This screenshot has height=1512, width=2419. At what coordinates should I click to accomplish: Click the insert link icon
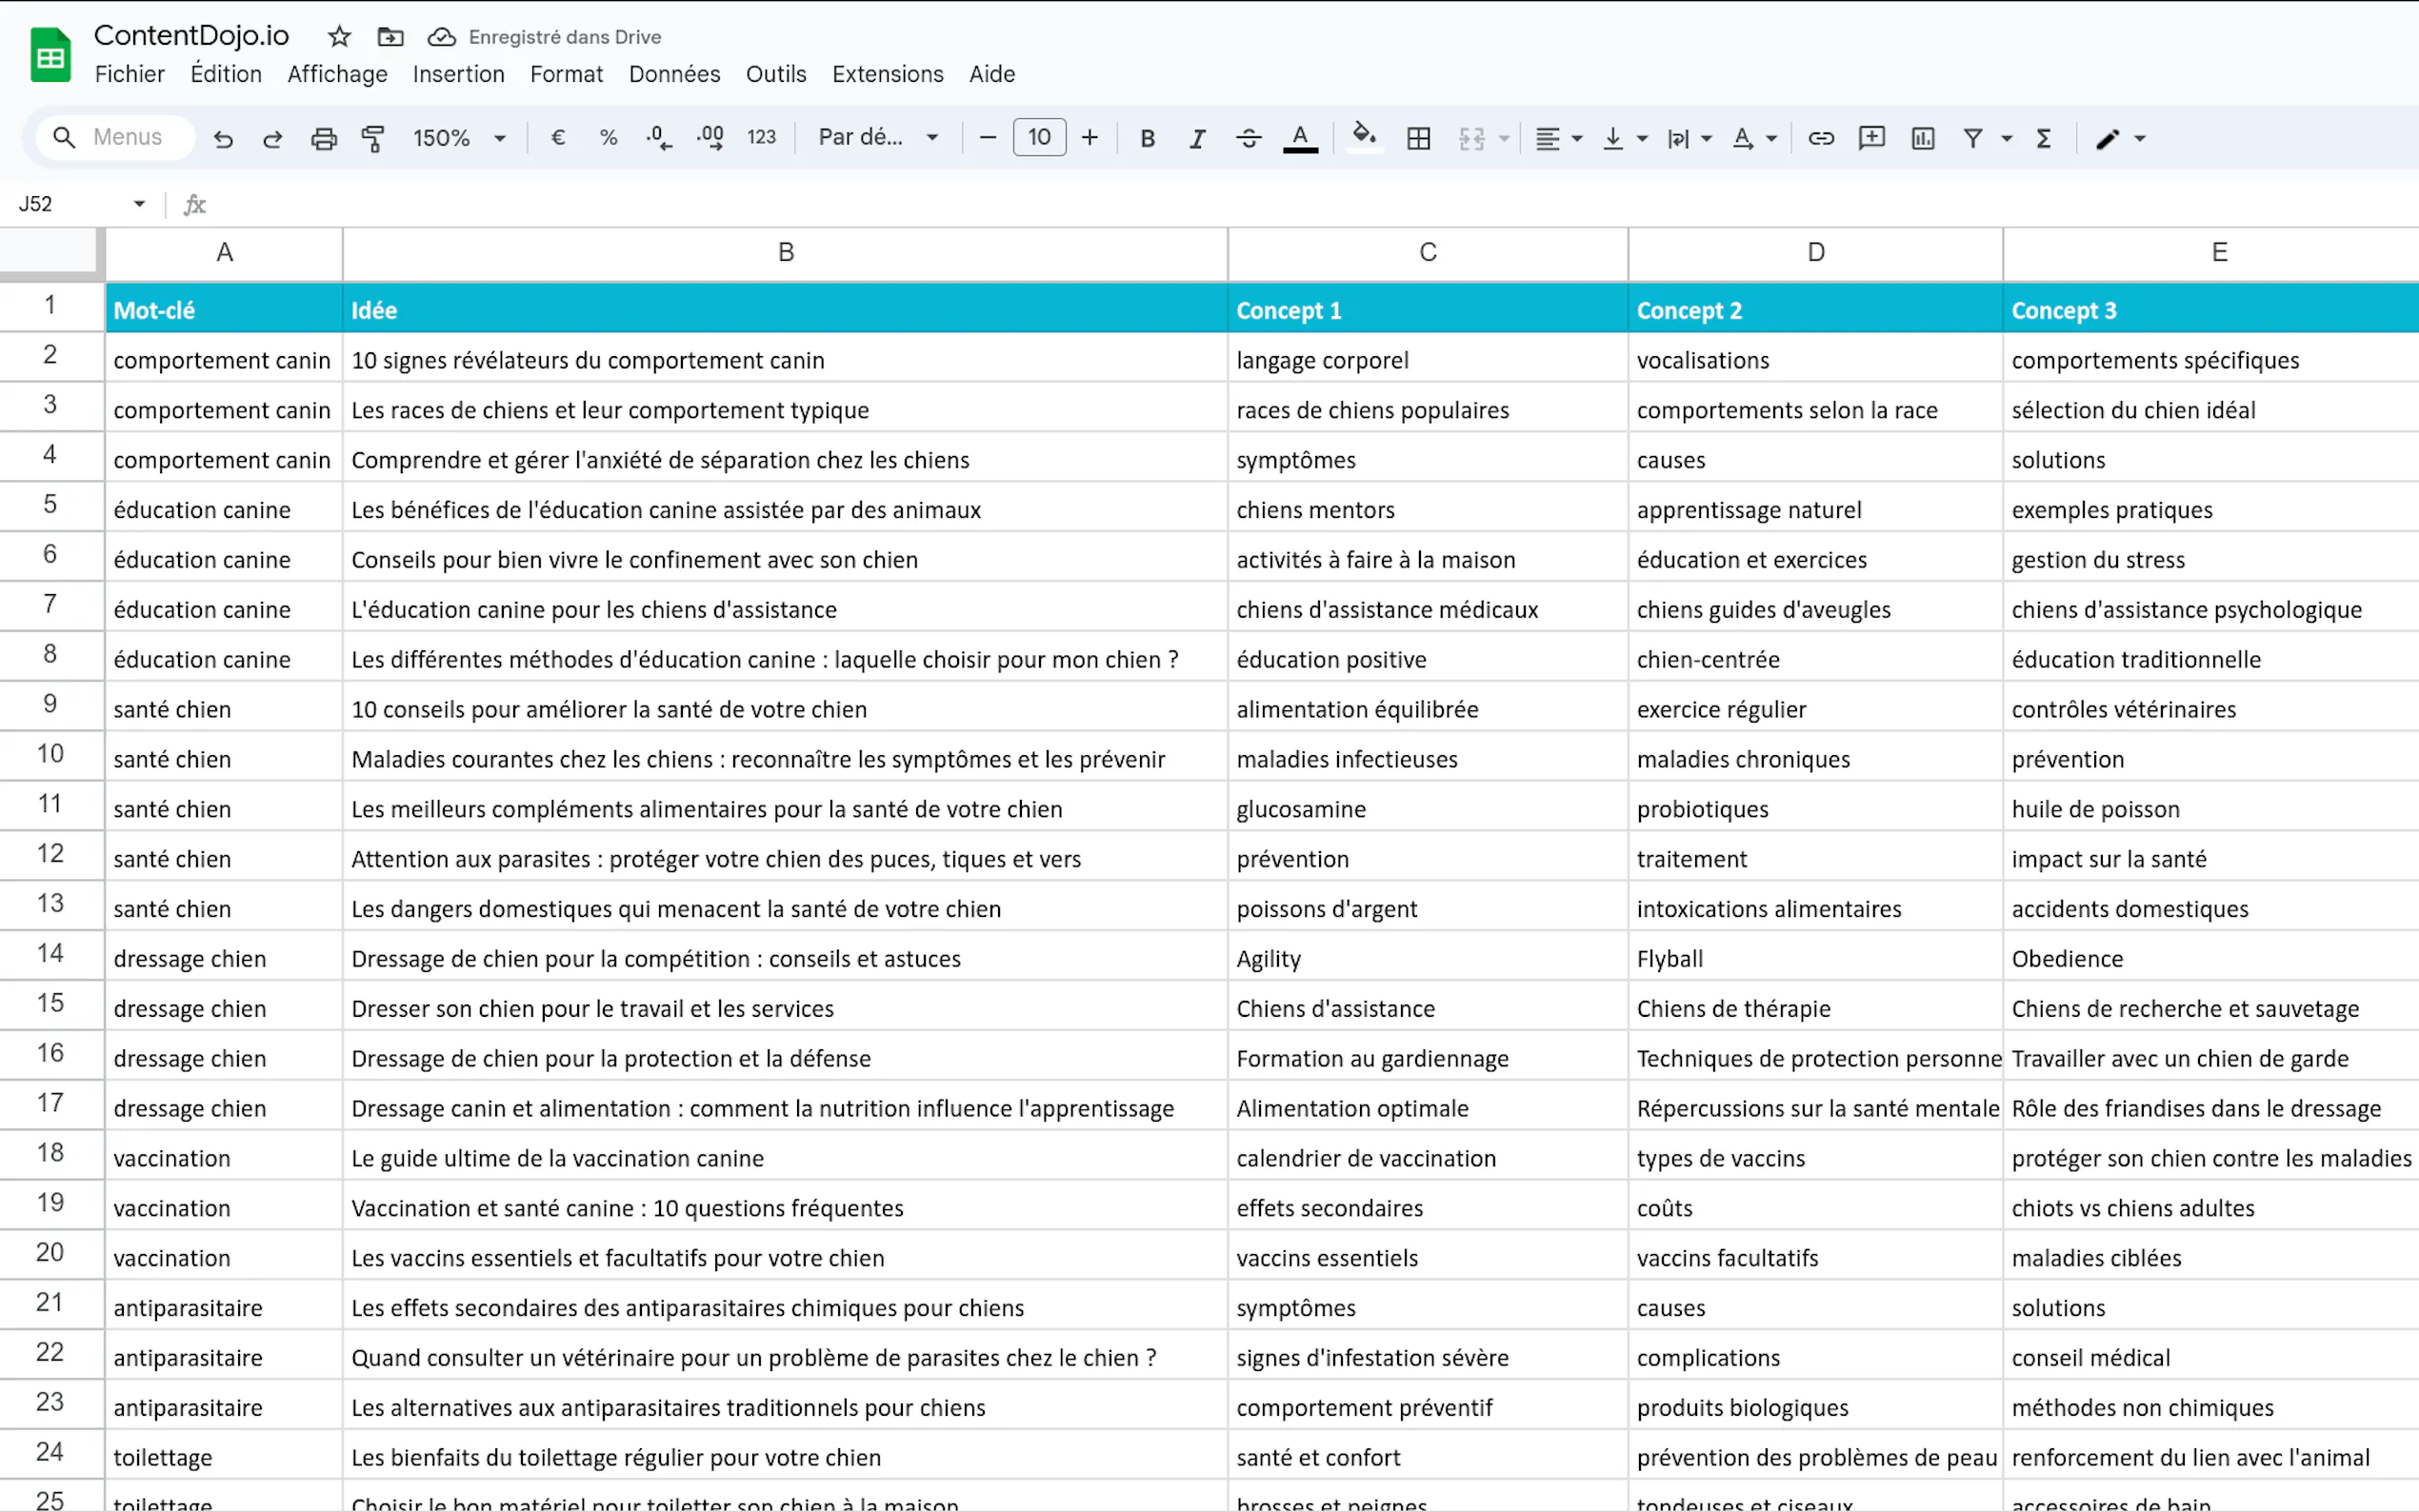pyautogui.click(x=1820, y=138)
